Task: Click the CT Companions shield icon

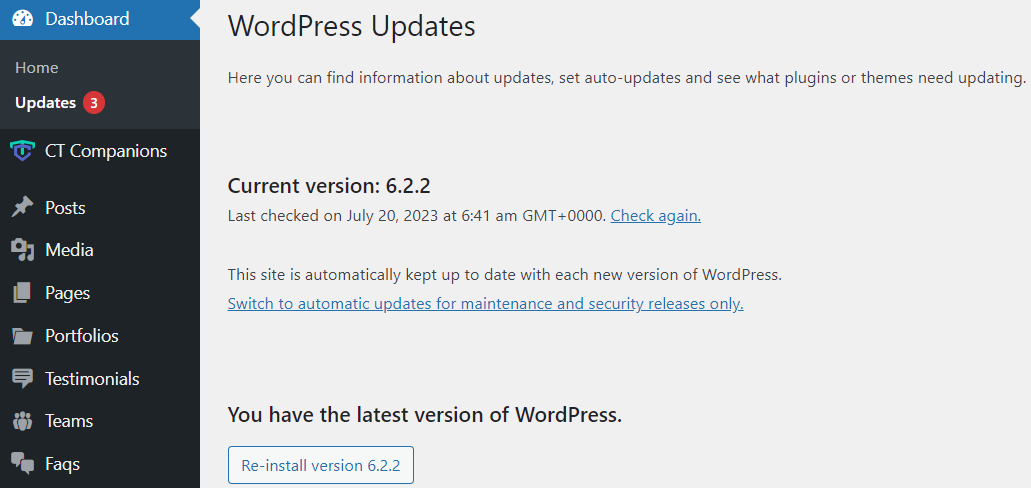Action: (22, 151)
